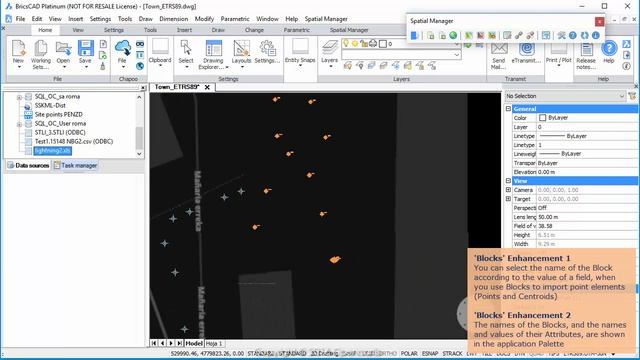The width and height of the screenshot is (640, 360).
Task: Expand the SQL_OC_sa roma tree node
Action: pyautogui.click(x=19, y=97)
